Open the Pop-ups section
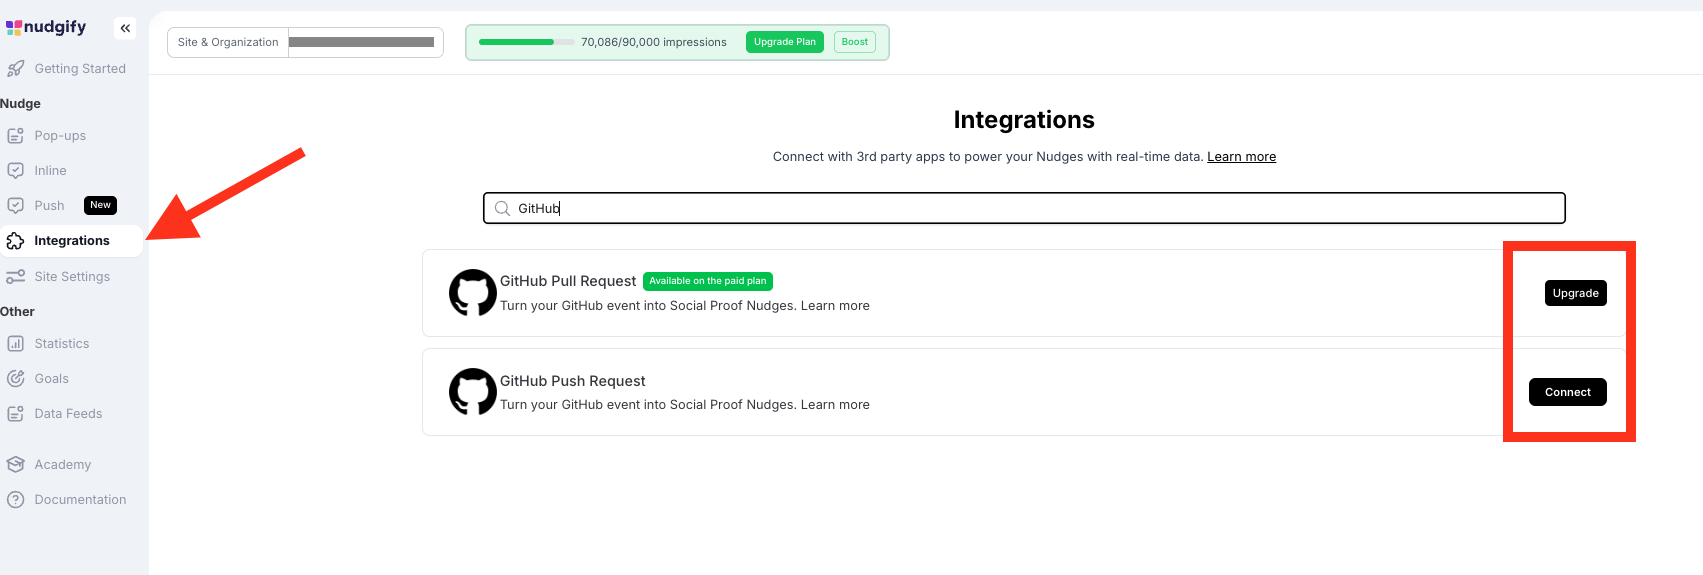The width and height of the screenshot is (1703, 575). 60,135
